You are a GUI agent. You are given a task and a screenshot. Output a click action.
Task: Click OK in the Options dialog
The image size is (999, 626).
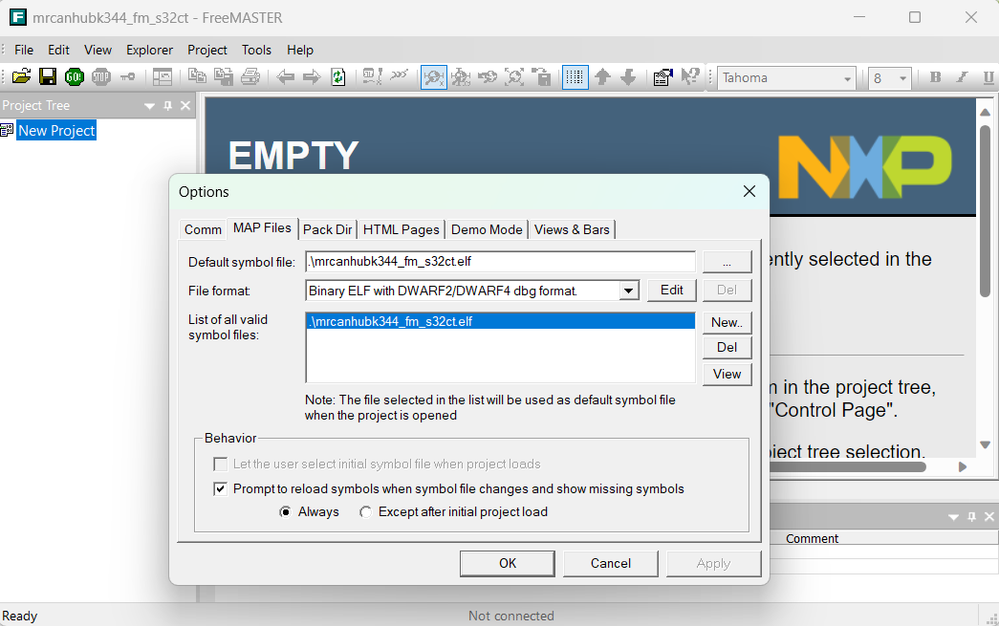[x=507, y=564]
